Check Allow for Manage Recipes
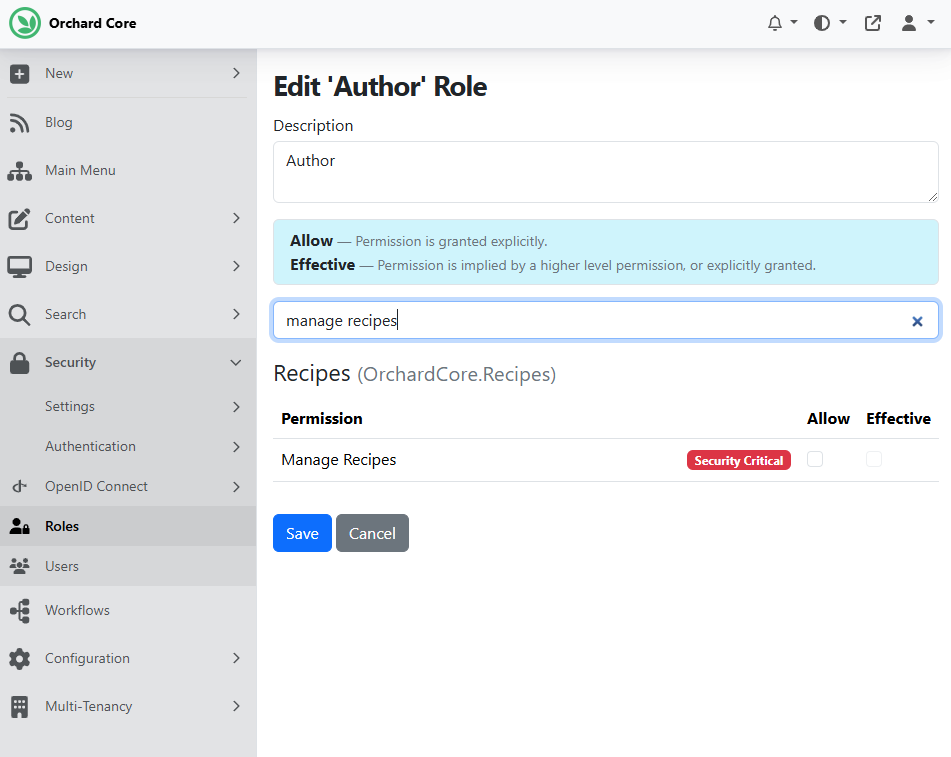Viewport: 951px width, 757px height. 815,459
